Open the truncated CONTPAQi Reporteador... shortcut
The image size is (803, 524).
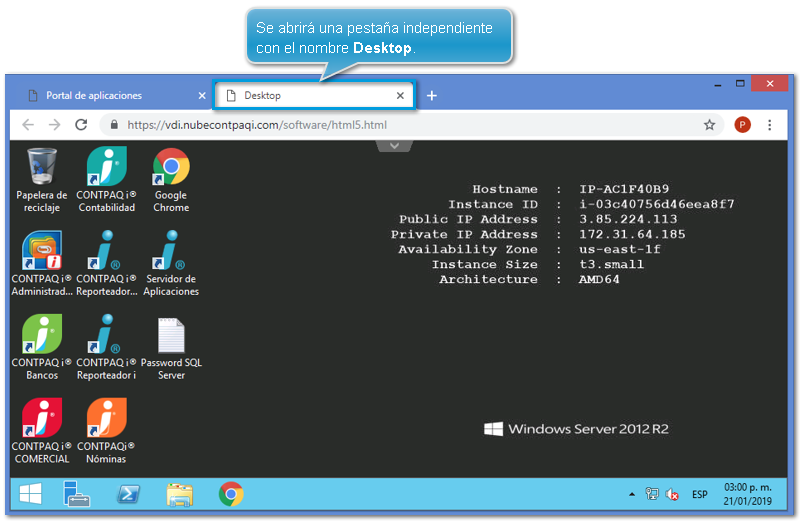pyautogui.click(x=107, y=264)
